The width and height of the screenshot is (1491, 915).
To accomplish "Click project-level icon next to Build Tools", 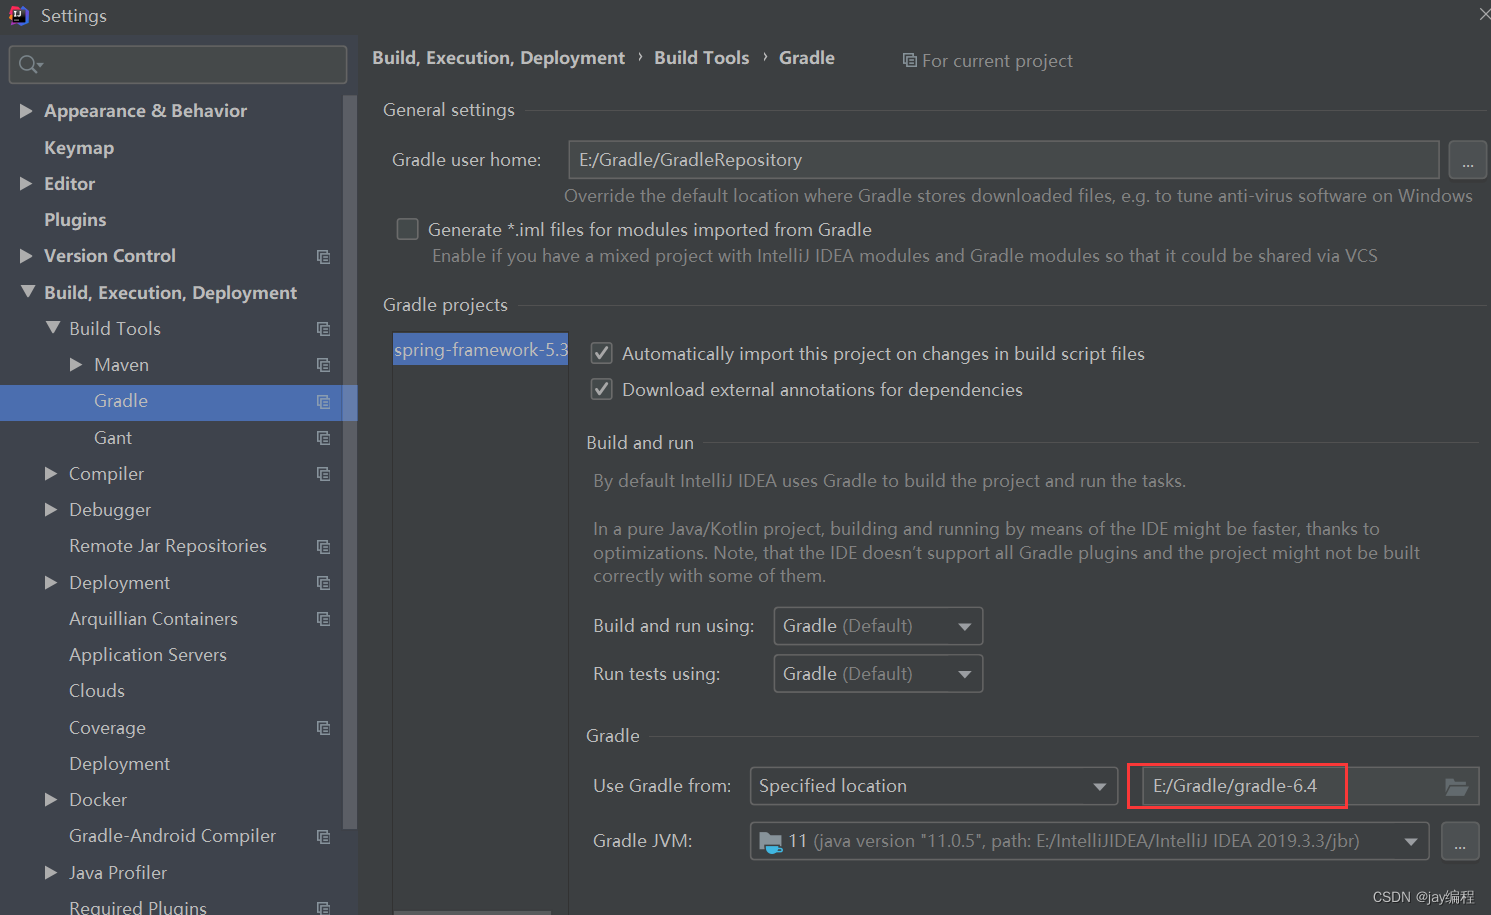I will point(323,329).
